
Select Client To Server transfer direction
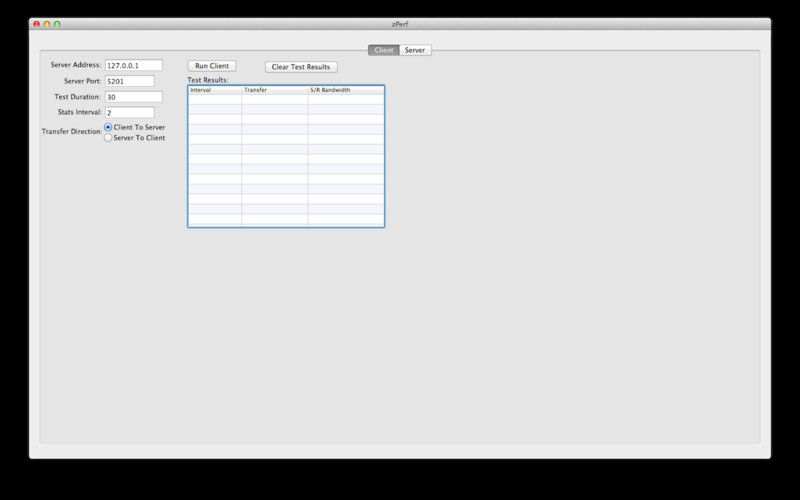point(109,128)
